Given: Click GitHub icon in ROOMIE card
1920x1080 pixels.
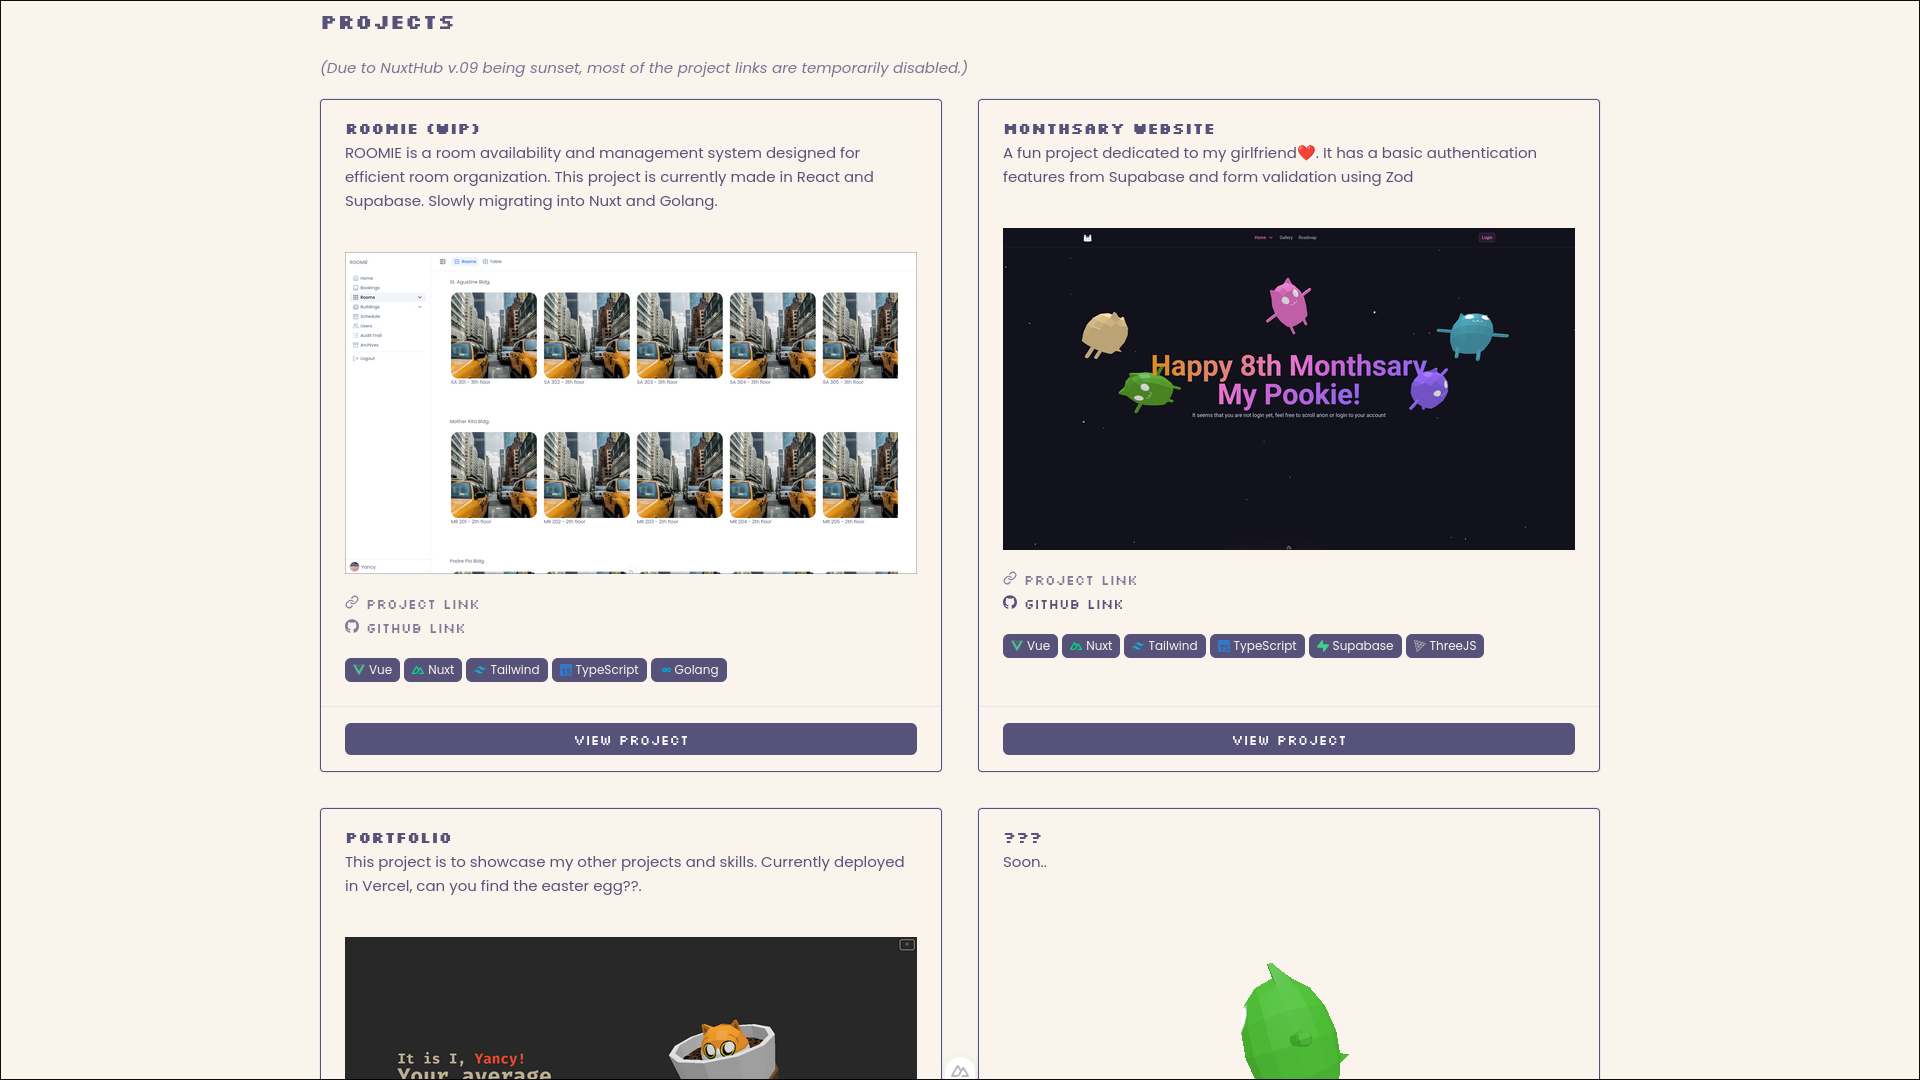Looking at the screenshot, I should (x=352, y=627).
